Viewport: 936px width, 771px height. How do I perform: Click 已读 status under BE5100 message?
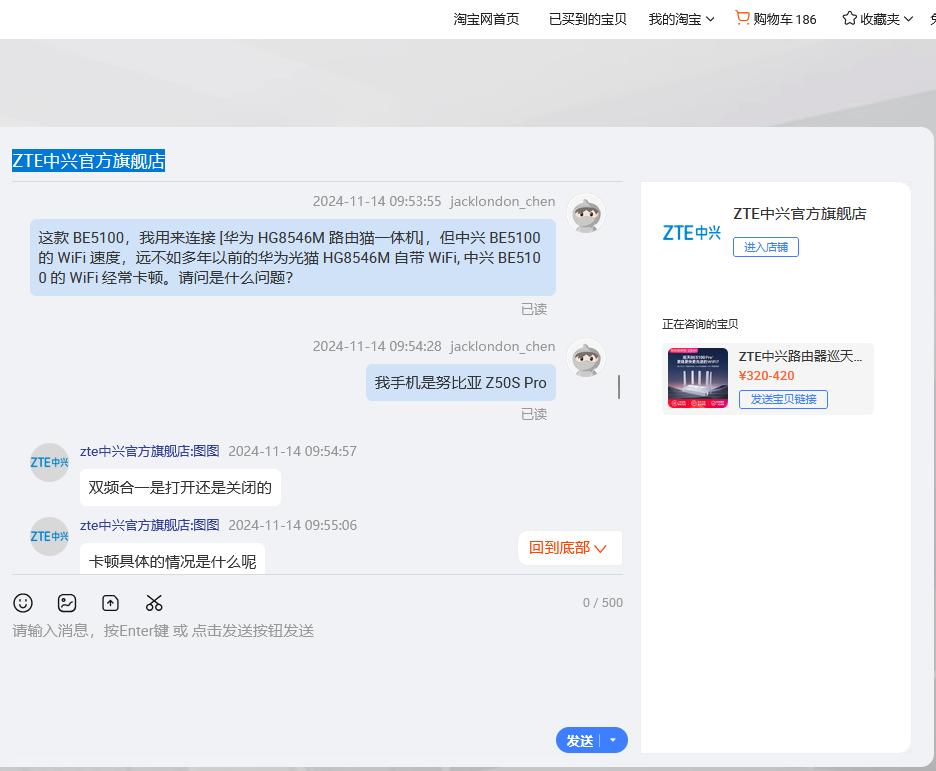click(x=534, y=309)
